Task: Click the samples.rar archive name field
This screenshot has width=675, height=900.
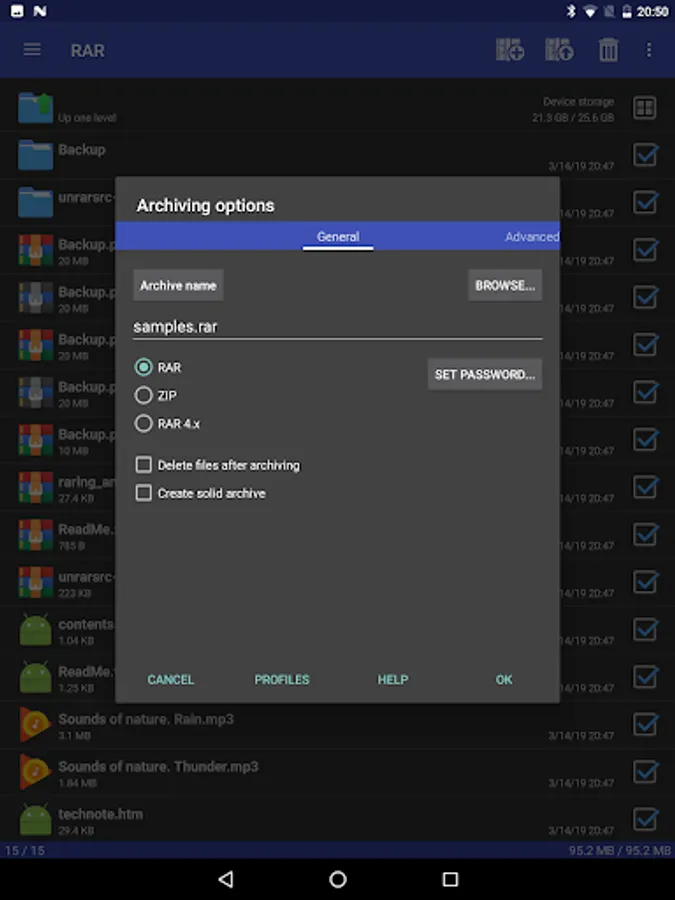Action: (x=338, y=327)
